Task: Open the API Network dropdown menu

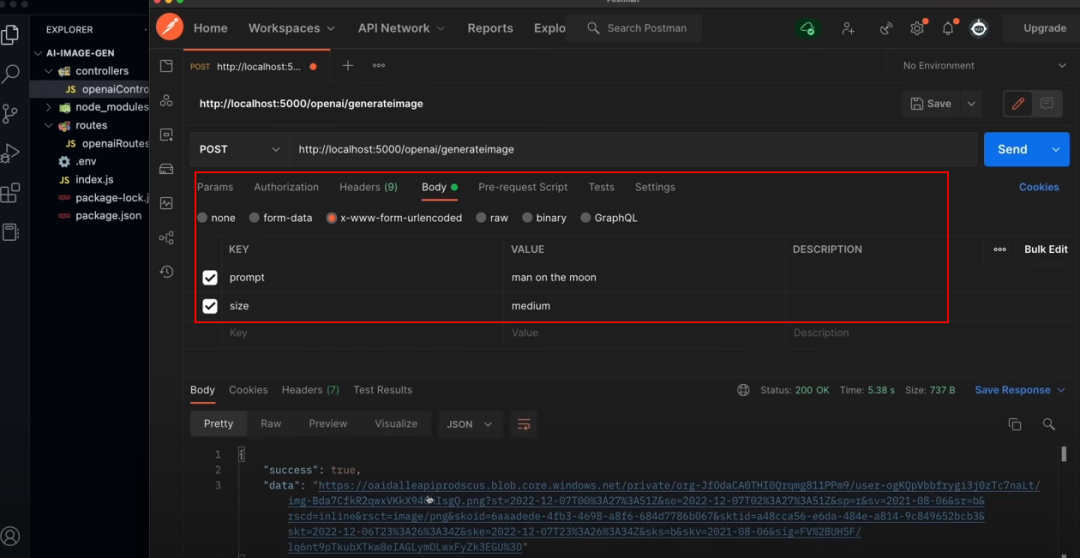Action: [x=402, y=28]
